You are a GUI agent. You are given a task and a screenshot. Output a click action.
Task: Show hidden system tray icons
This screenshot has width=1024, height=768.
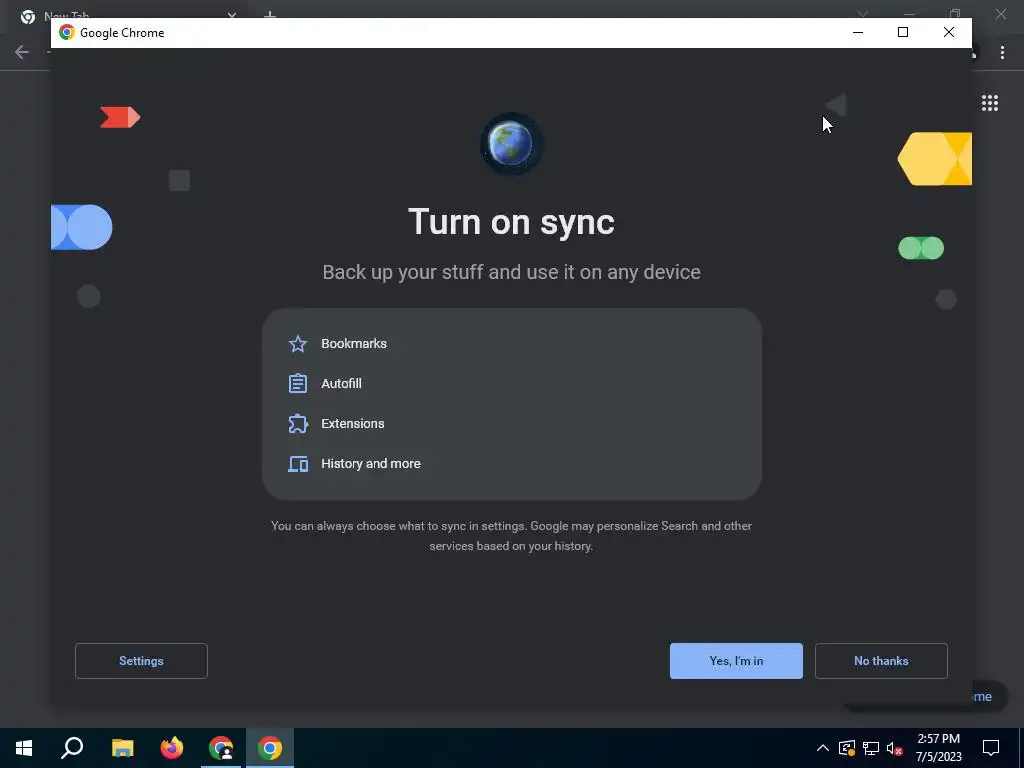pos(823,748)
